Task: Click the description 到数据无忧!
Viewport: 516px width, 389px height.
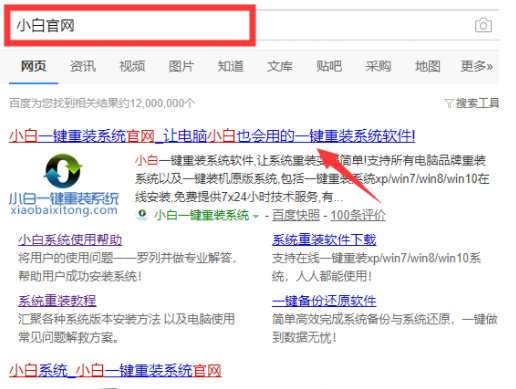Action: [x=304, y=337]
